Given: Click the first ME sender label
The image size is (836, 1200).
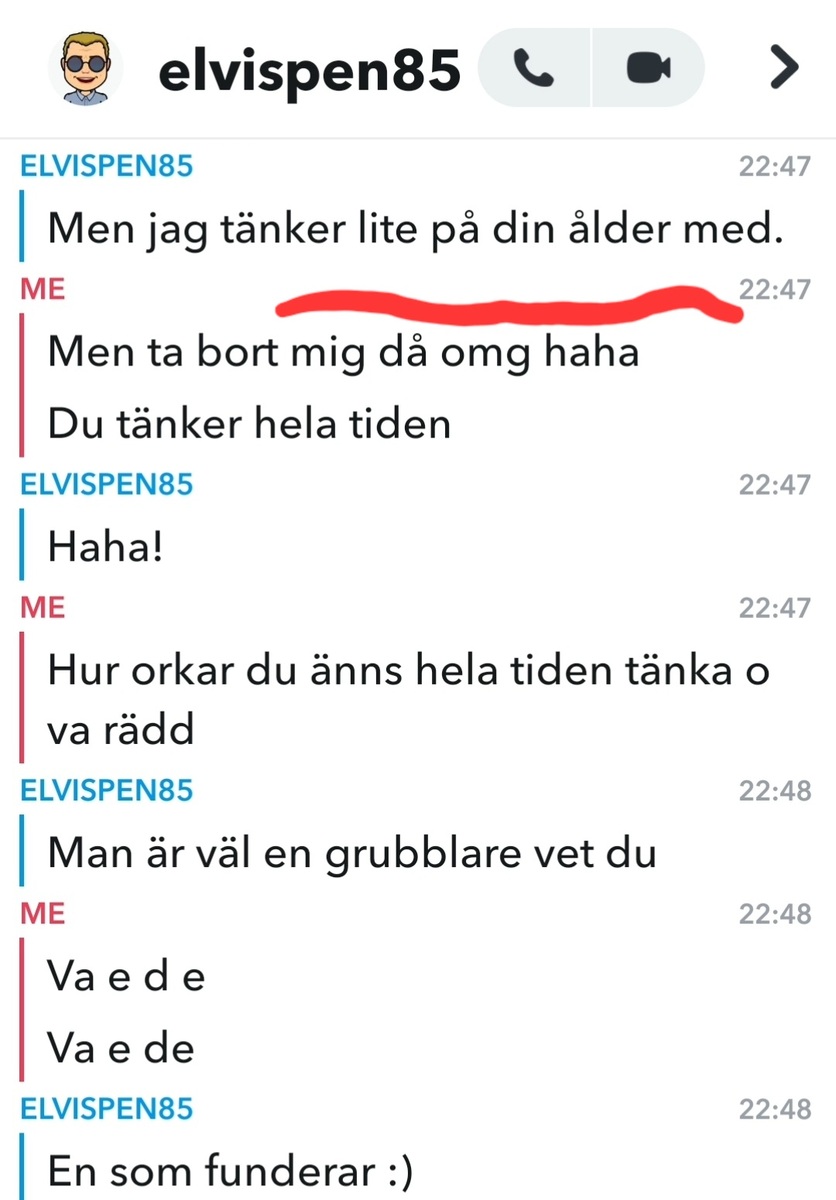Looking at the screenshot, I should 43,289.
